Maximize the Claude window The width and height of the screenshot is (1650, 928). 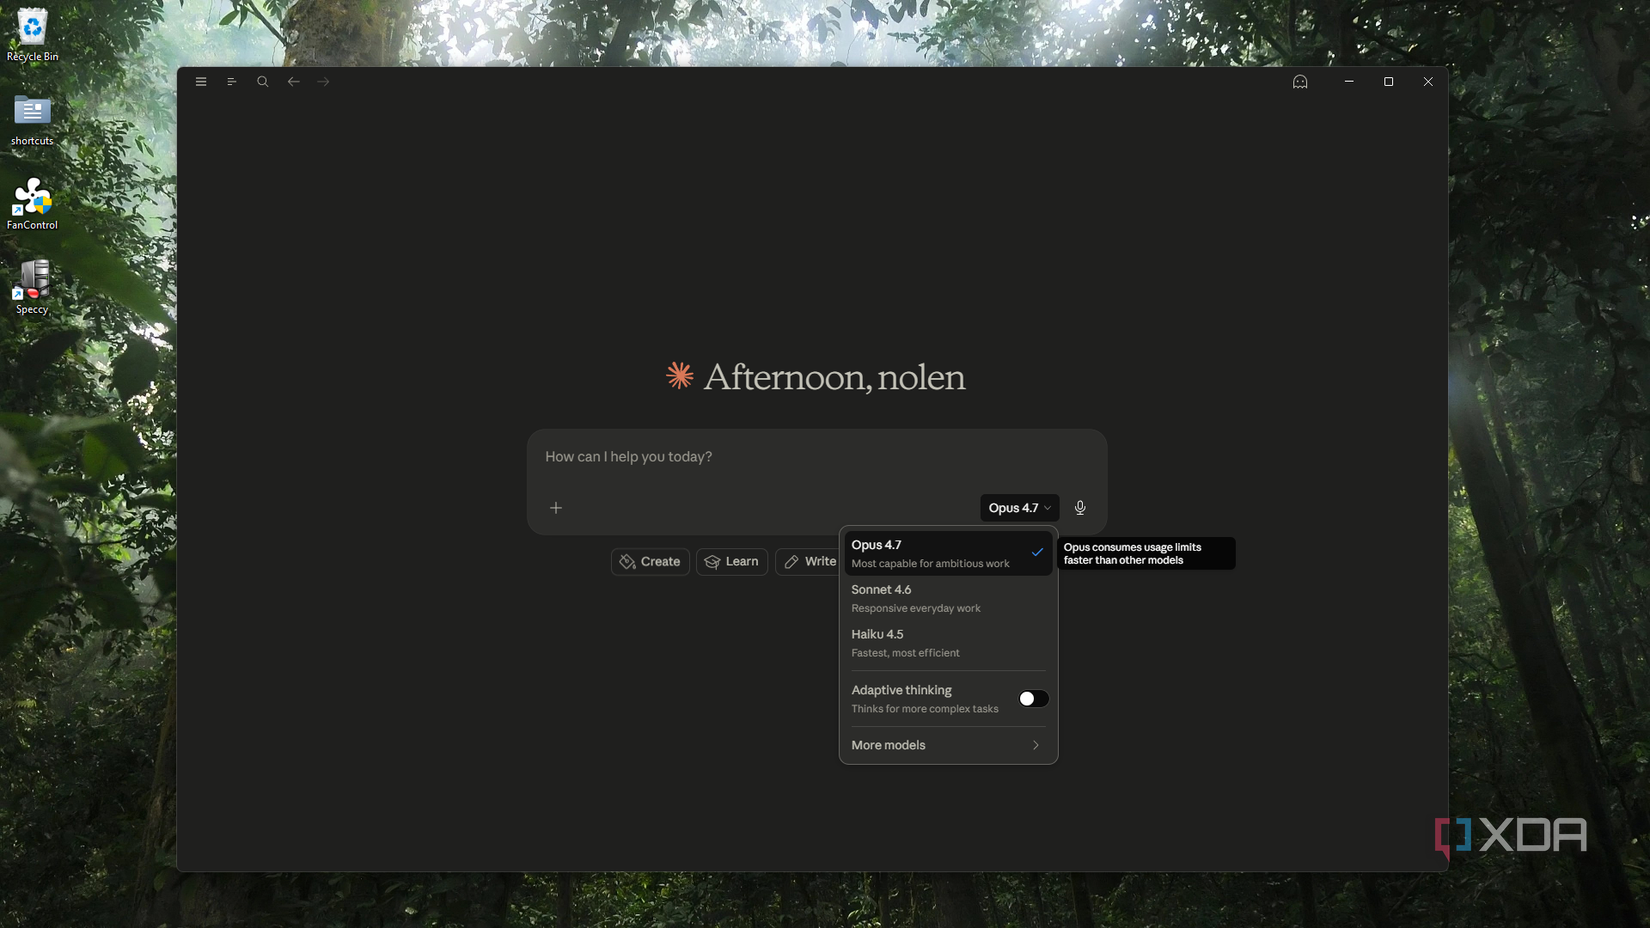[x=1388, y=82]
